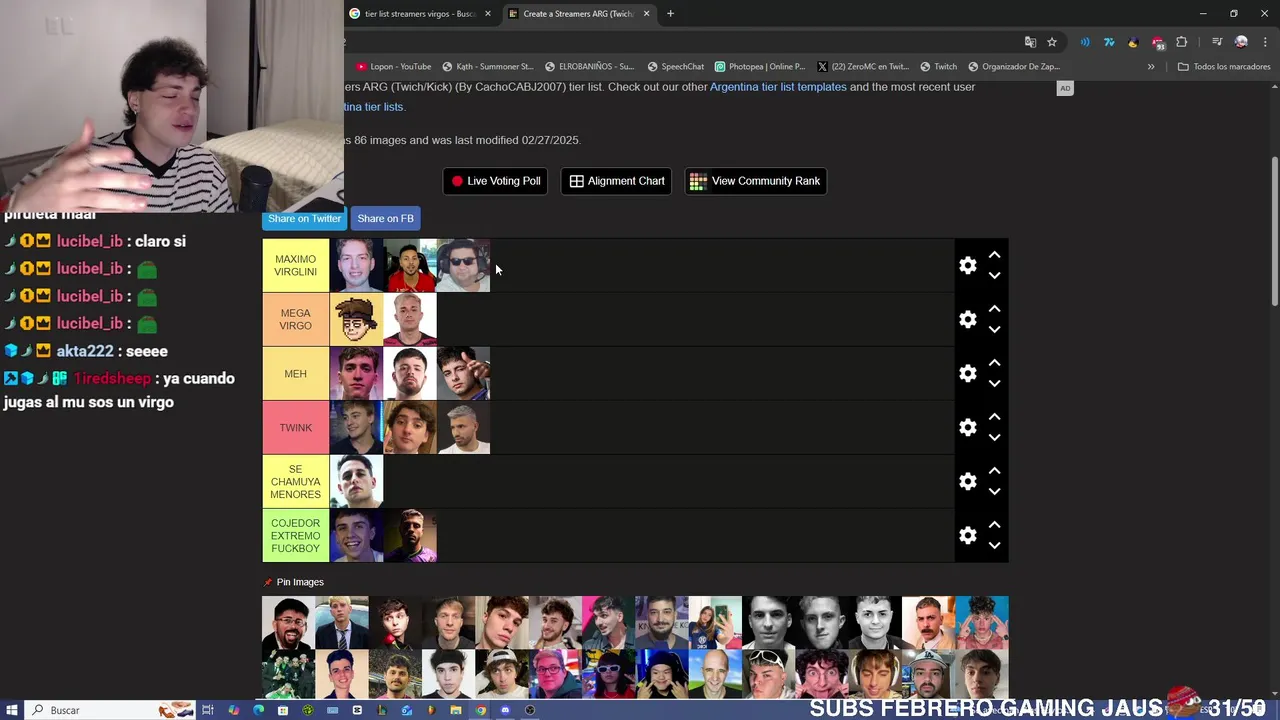Image resolution: width=1280 pixels, height=720 pixels.
Task: Open Photopea bookmark
Action: click(760, 67)
